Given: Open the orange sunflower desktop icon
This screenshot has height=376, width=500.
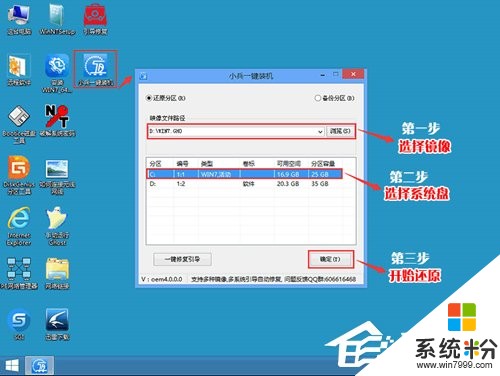Looking at the screenshot, I should (19, 70).
